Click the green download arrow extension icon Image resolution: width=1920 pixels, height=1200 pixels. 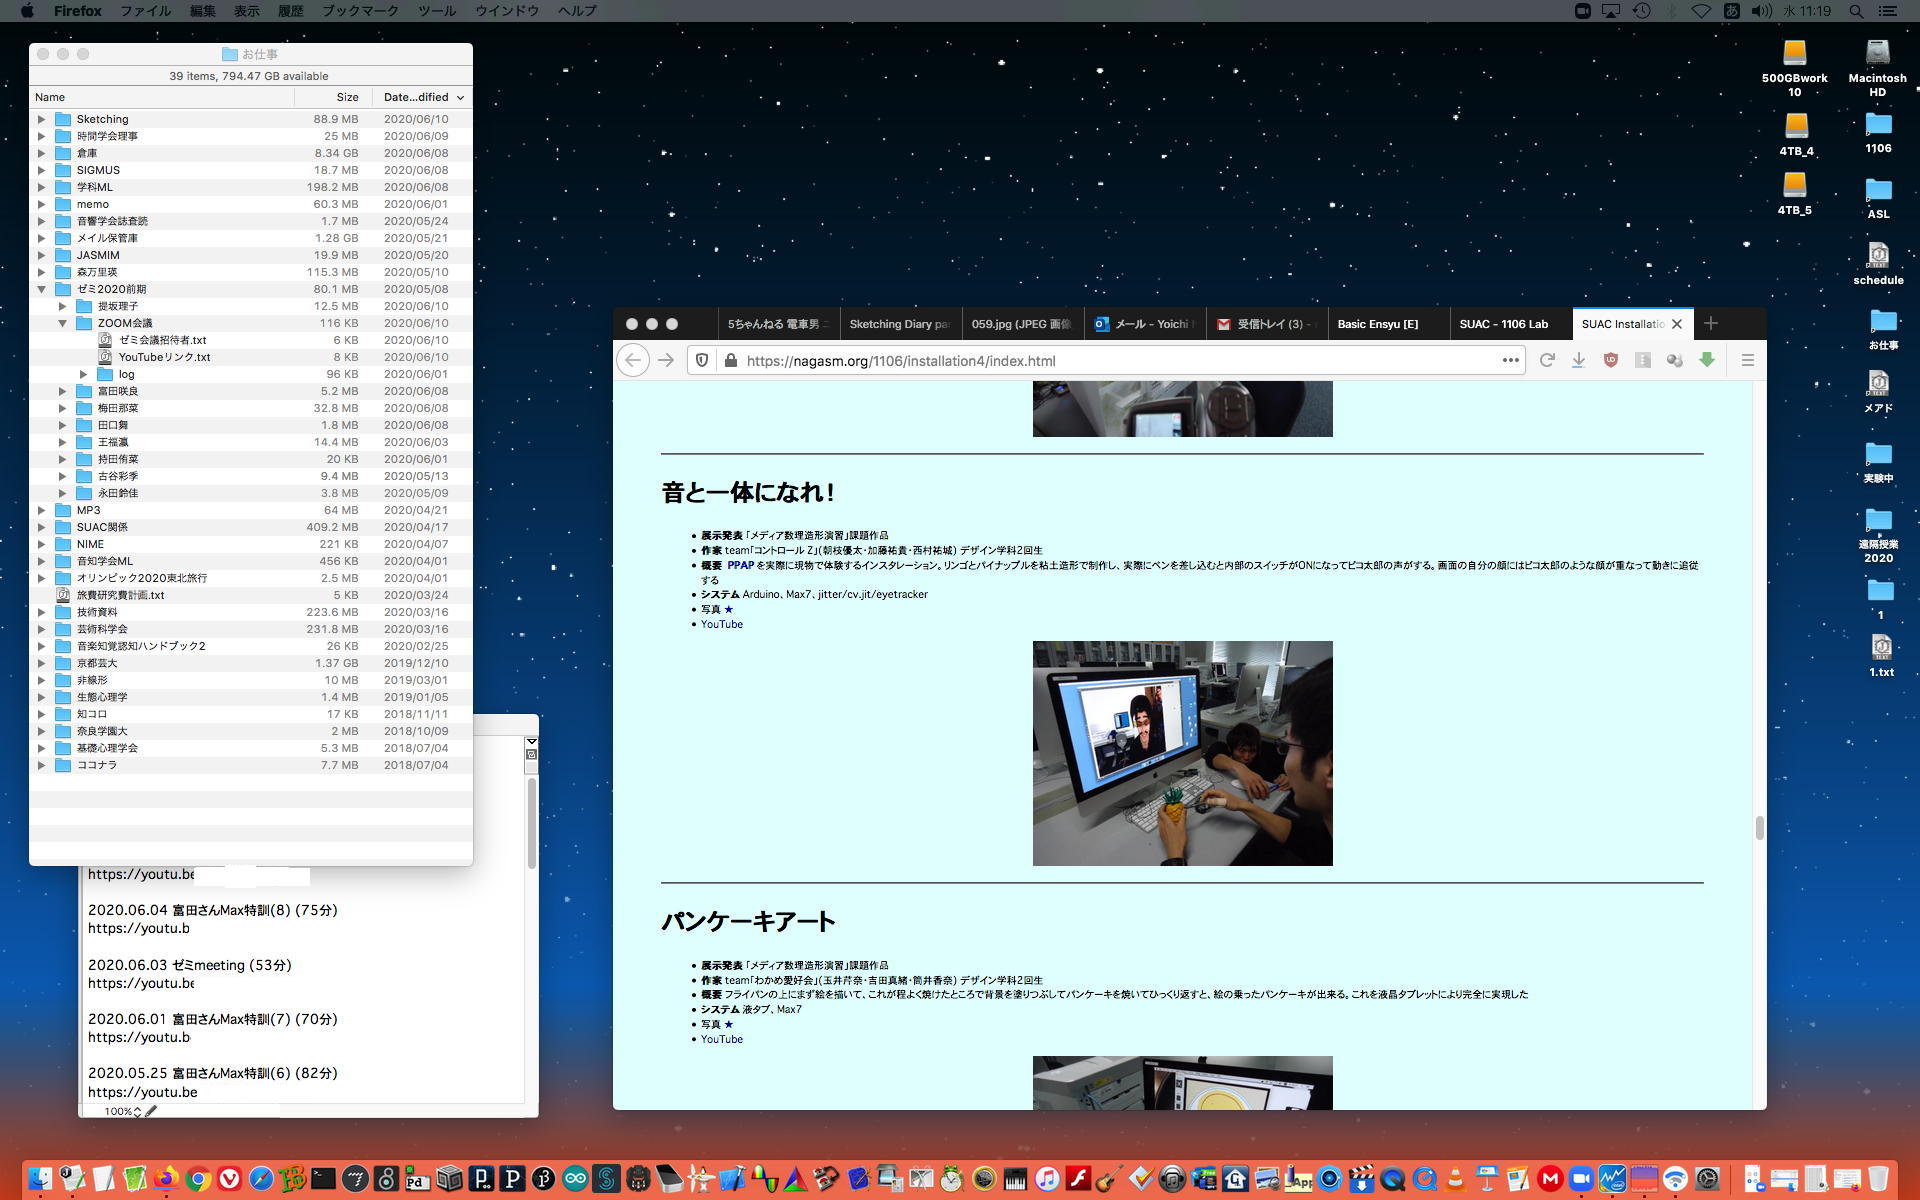coord(1707,360)
